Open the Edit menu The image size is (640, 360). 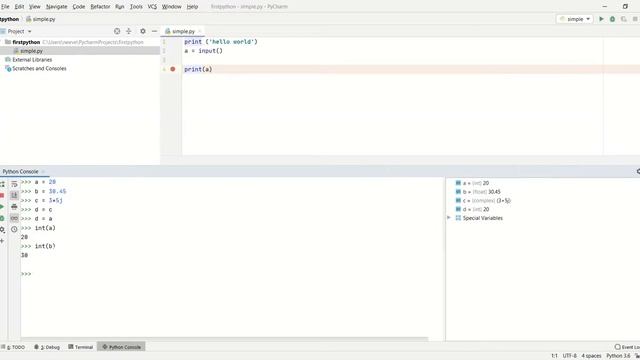click(x=19, y=7)
